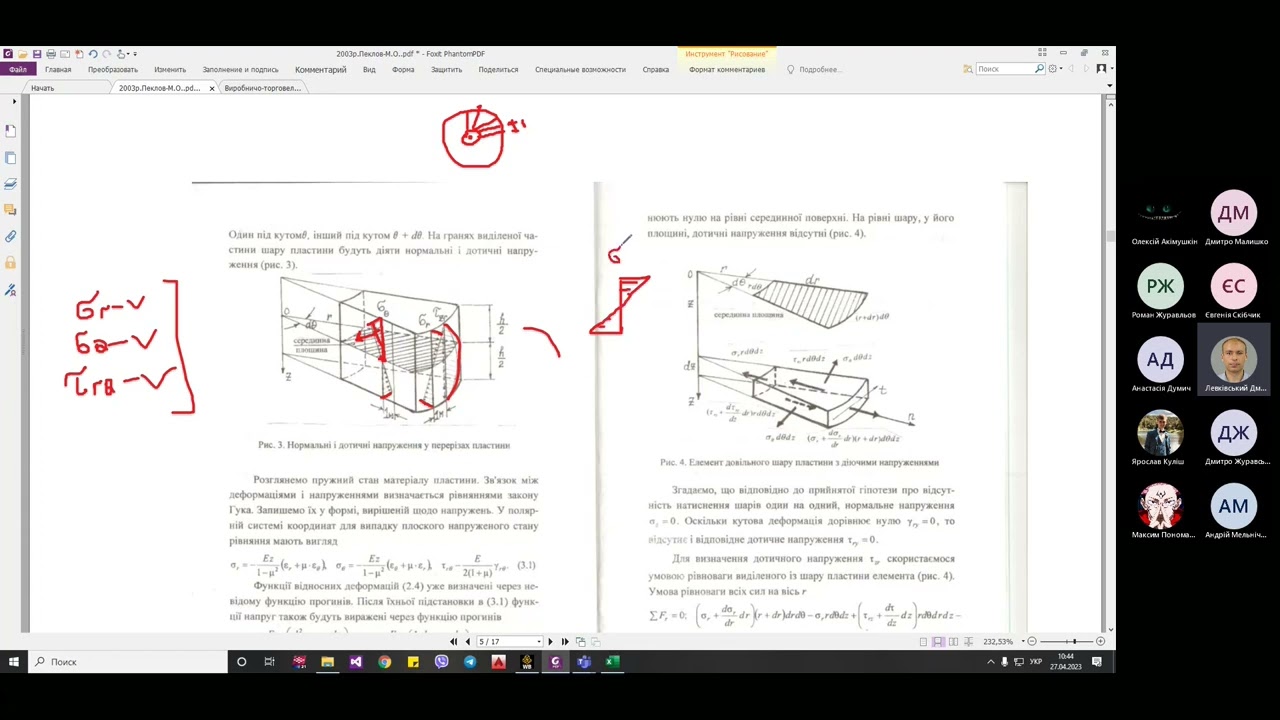This screenshot has height=720, width=1280.
Task: Open the page number dropdown
Action: point(539,641)
